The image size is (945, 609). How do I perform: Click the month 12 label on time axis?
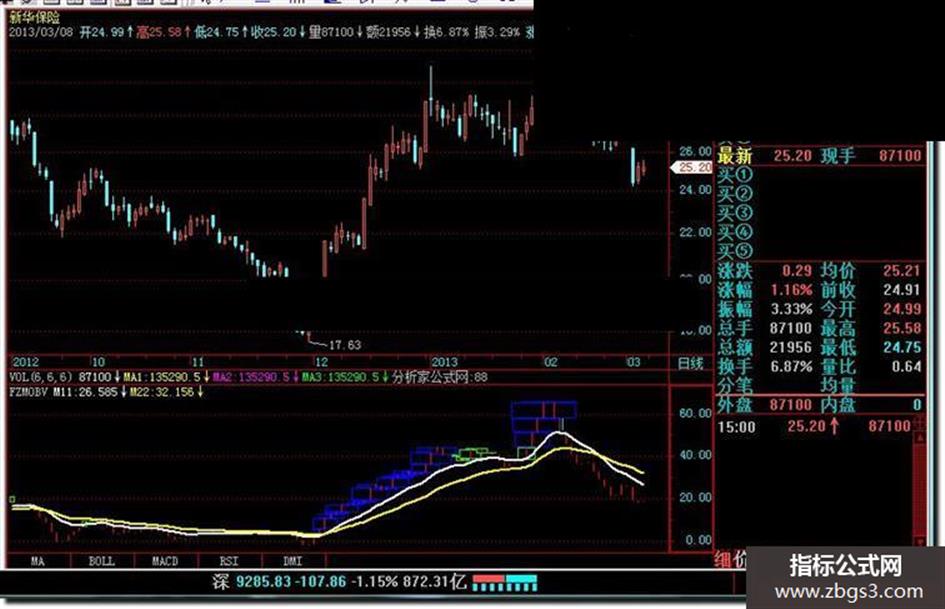tap(321, 362)
